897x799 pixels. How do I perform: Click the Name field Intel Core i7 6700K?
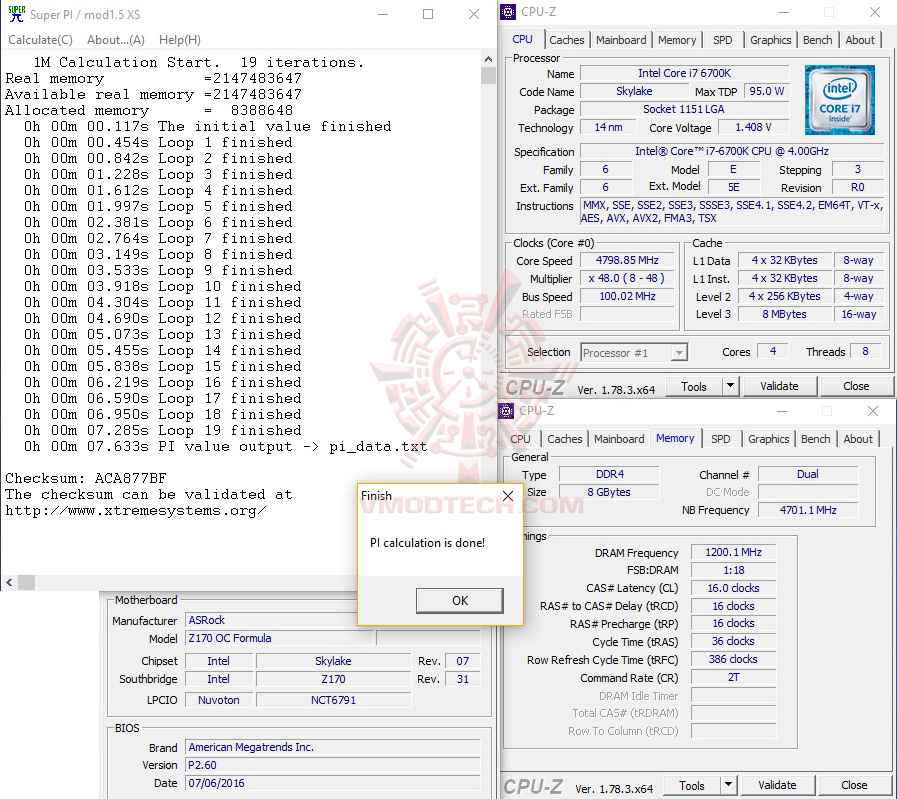(684, 73)
